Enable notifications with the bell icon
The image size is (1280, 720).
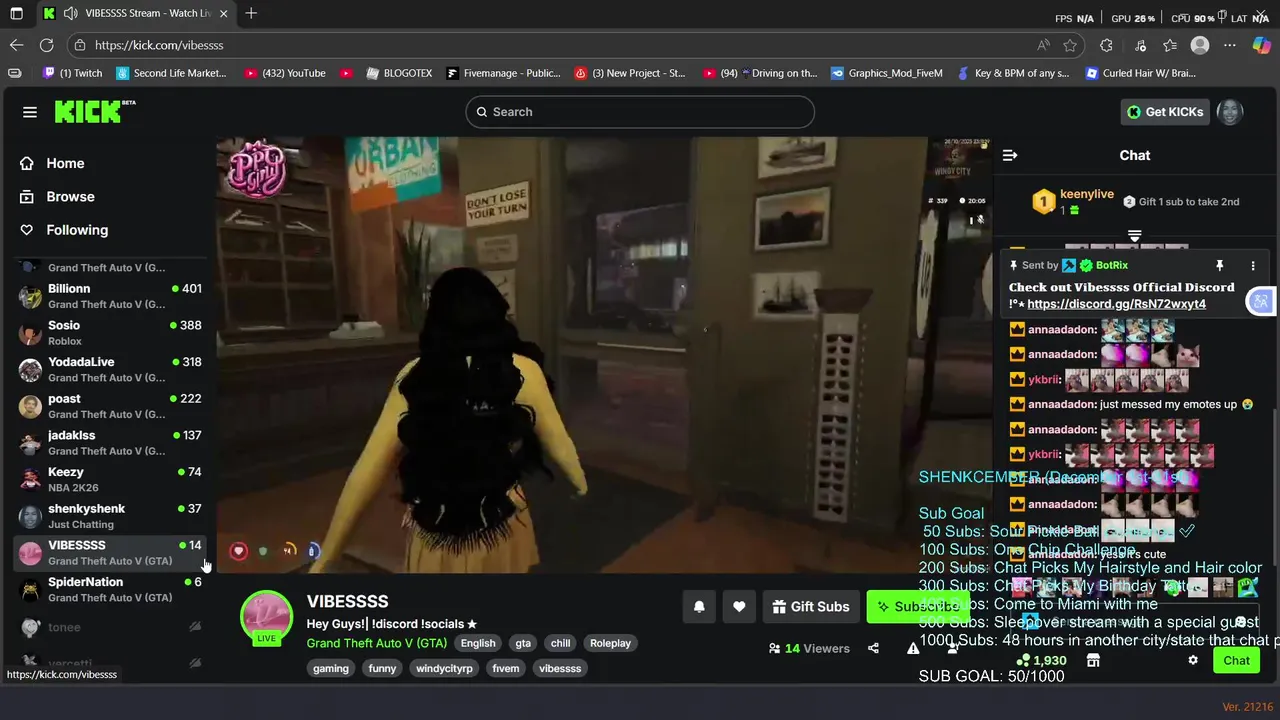(699, 606)
